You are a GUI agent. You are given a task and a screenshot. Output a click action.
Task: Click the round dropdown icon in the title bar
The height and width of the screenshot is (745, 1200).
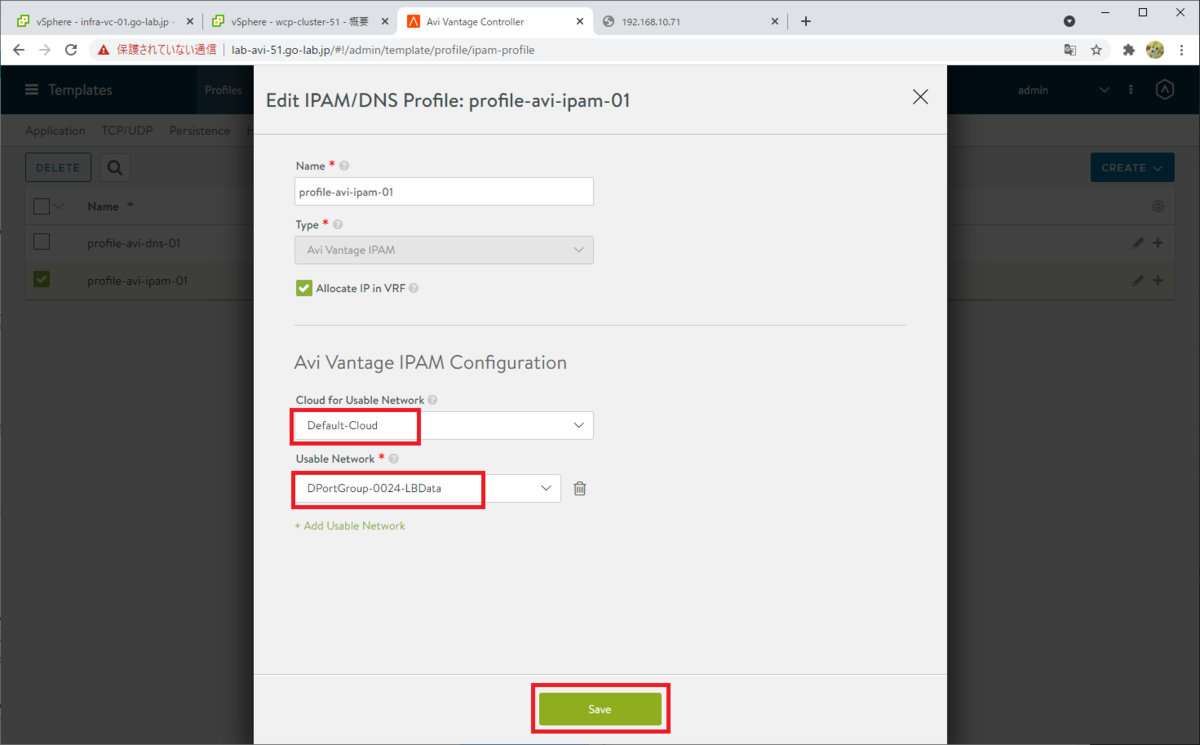(1069, 20)
